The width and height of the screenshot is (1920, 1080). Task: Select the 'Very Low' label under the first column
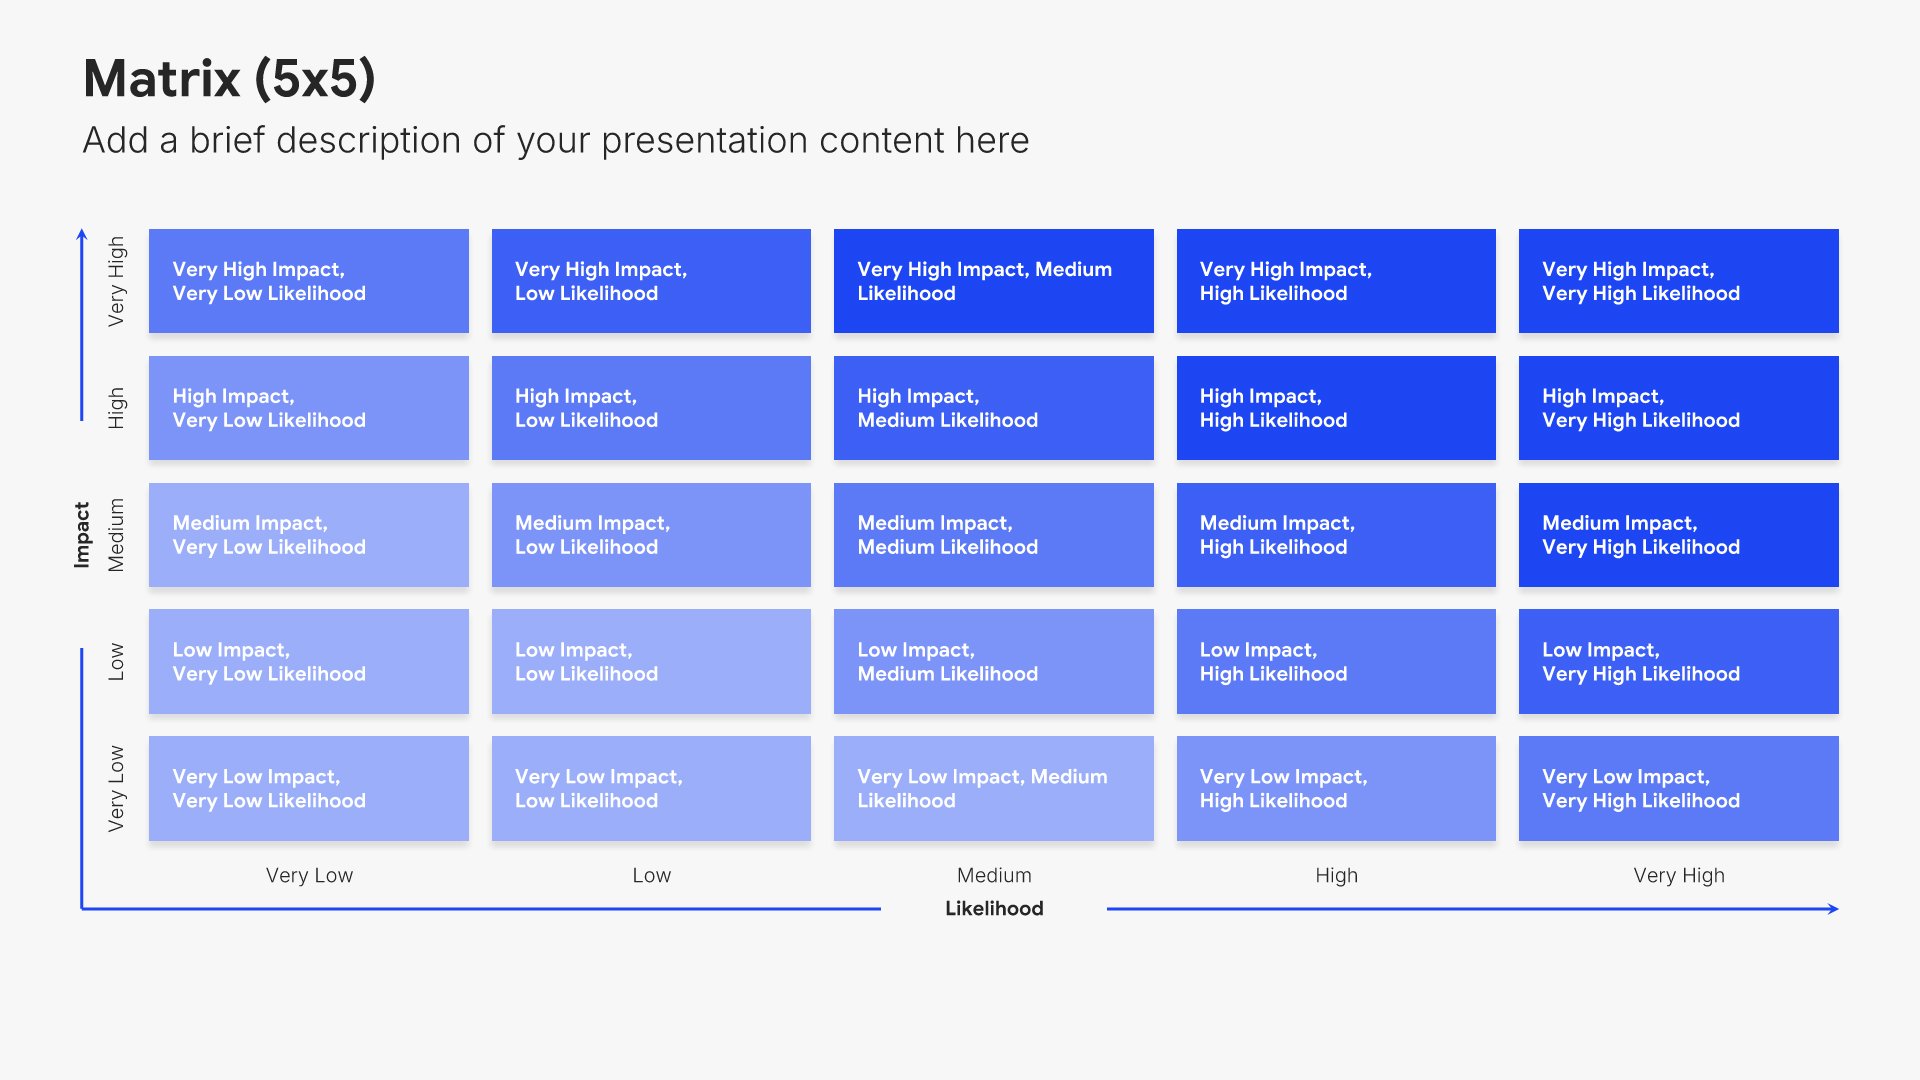point(309,875)
